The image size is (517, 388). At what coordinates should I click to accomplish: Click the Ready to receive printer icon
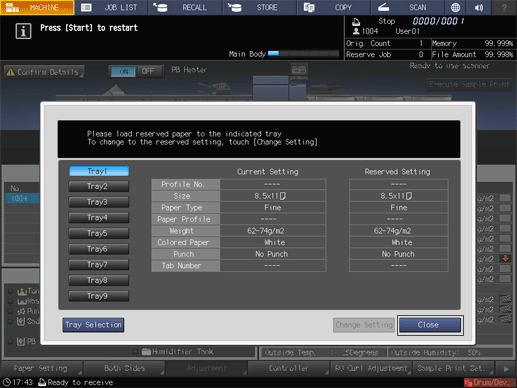click(x=42, y=382)
